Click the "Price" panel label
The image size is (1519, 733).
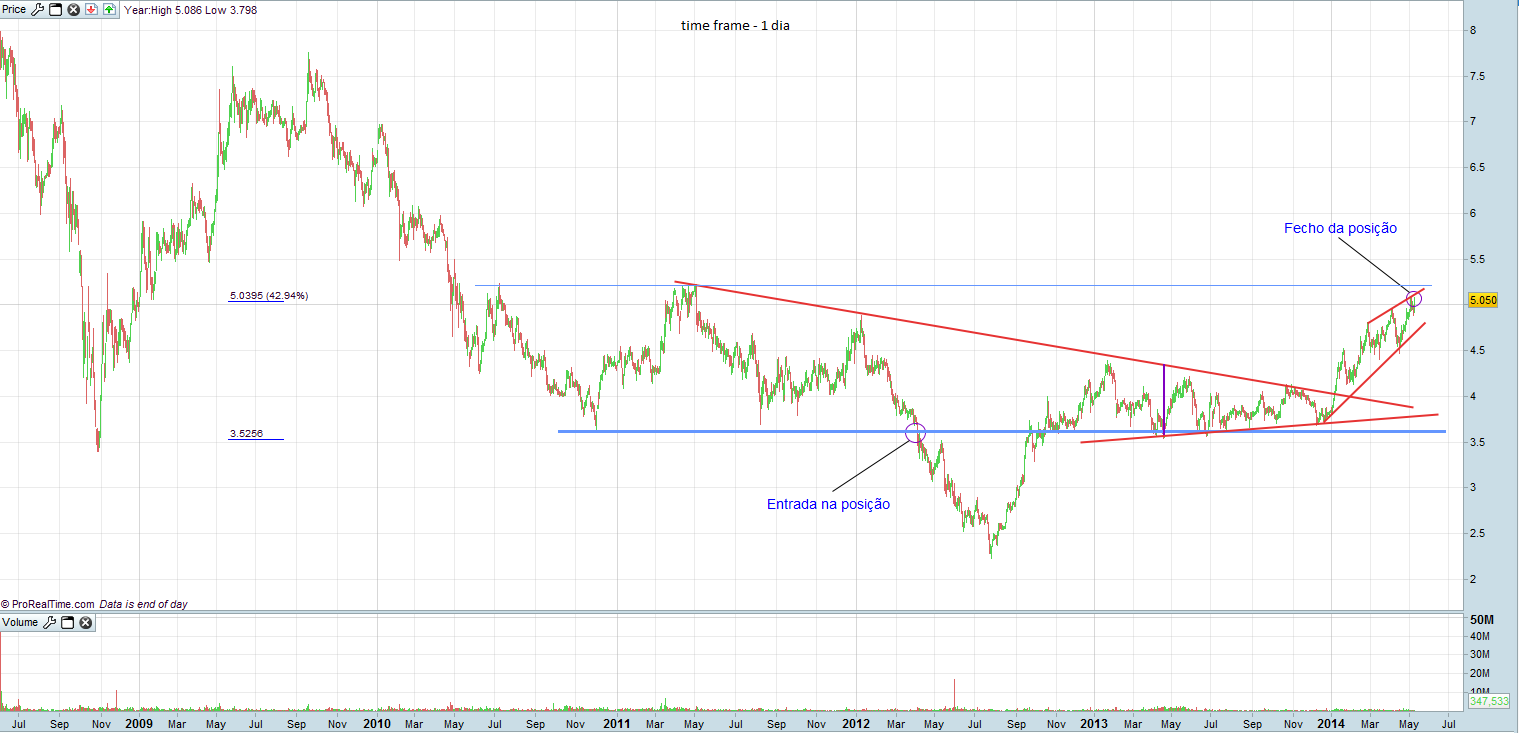[x=15, y=9]
